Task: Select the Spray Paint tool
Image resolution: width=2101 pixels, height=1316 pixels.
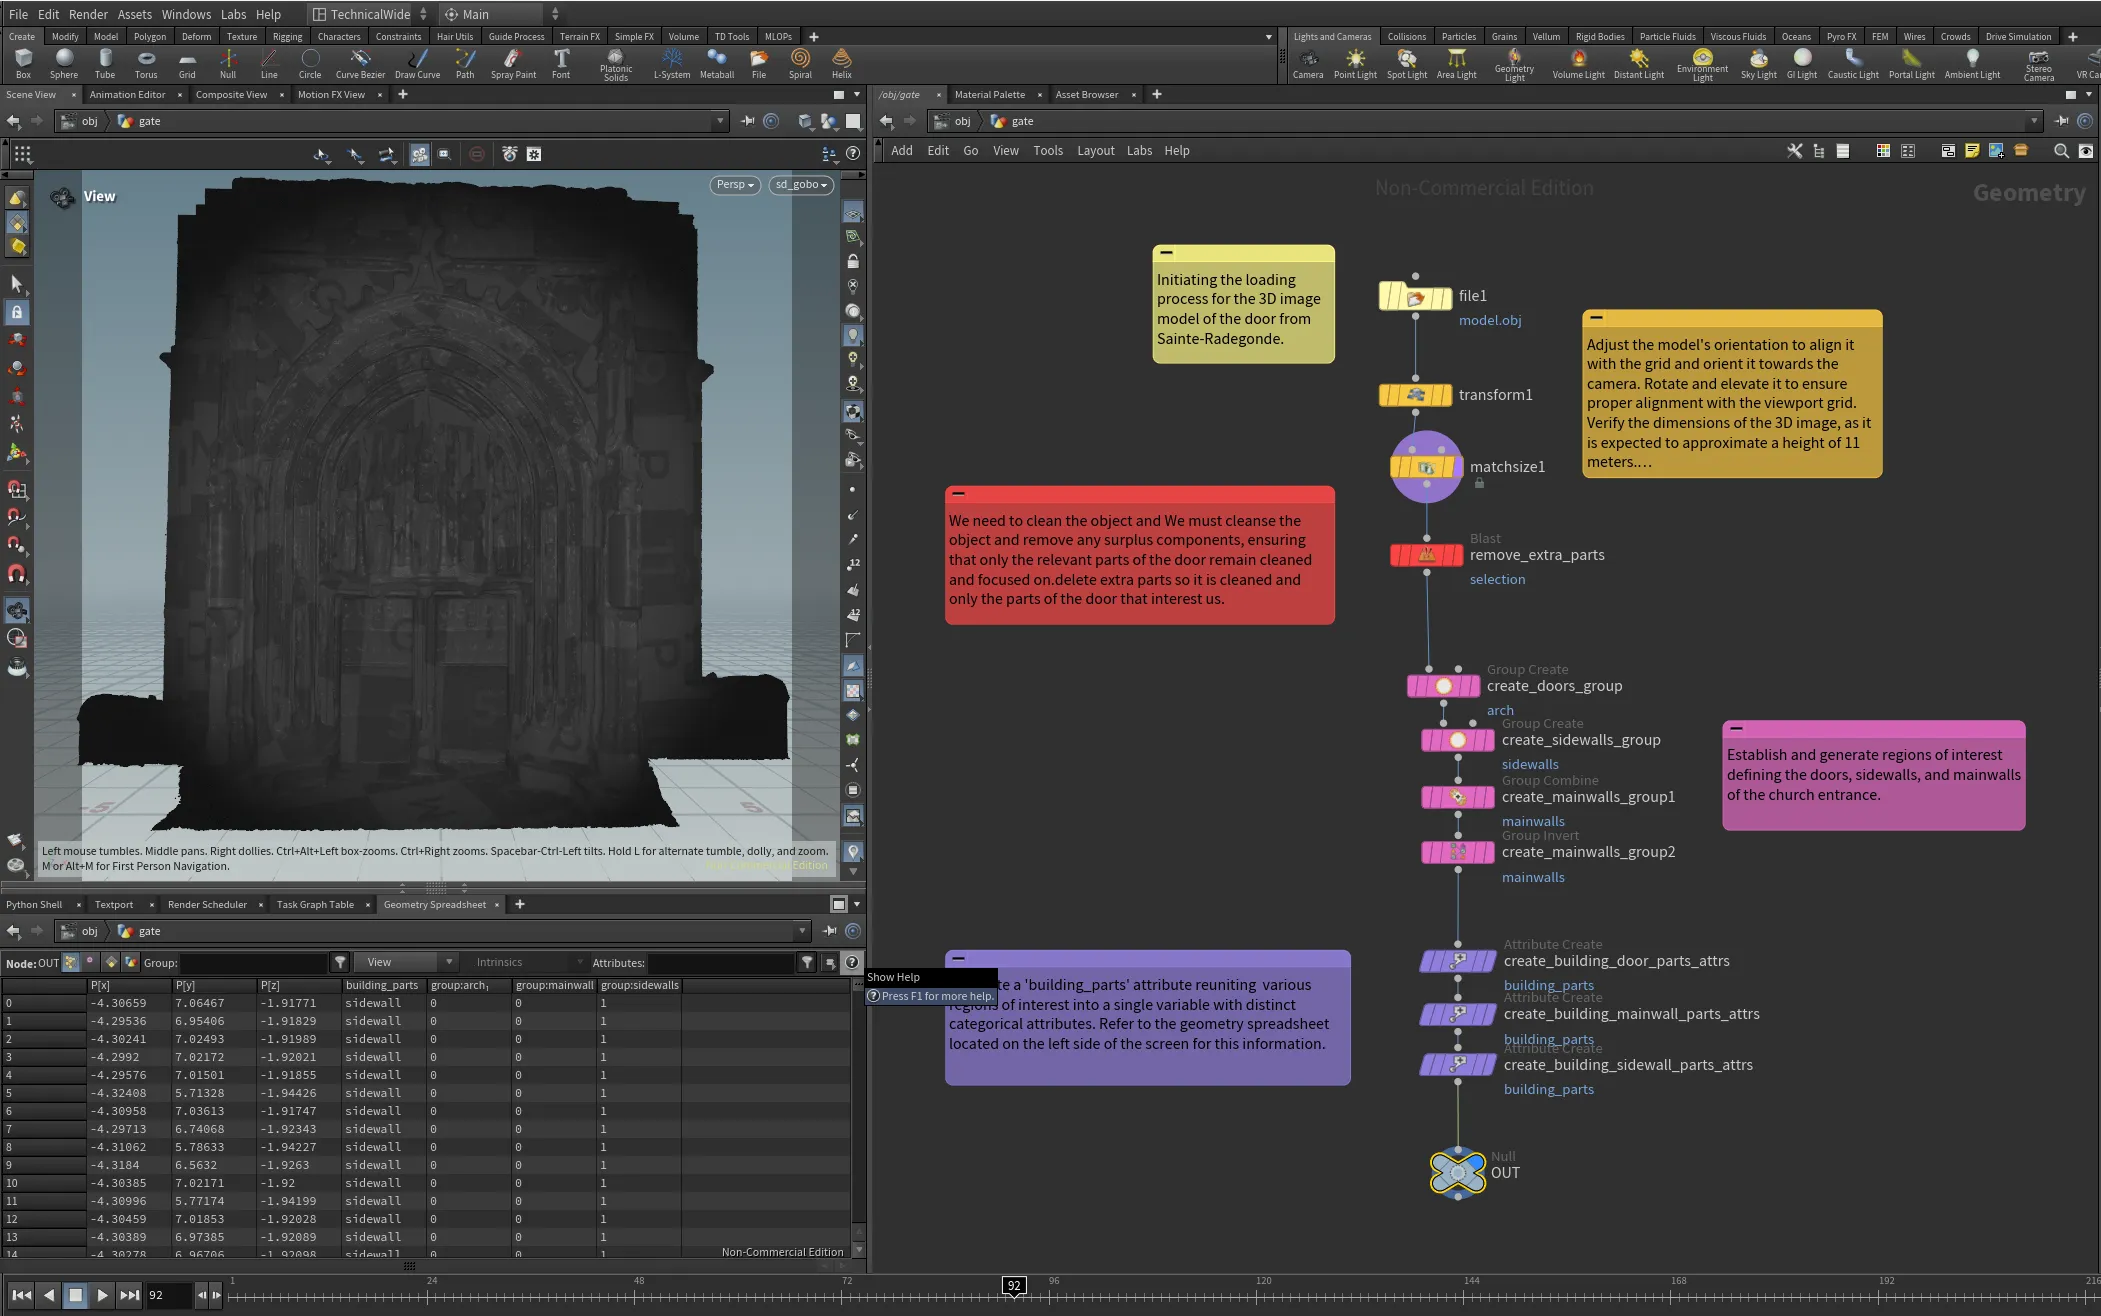Action: pyautogui.click(x=513, y=63)
